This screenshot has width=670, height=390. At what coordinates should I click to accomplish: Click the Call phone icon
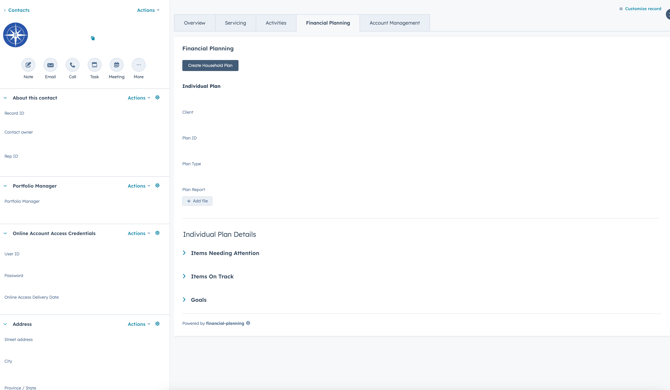click(72, 65)
